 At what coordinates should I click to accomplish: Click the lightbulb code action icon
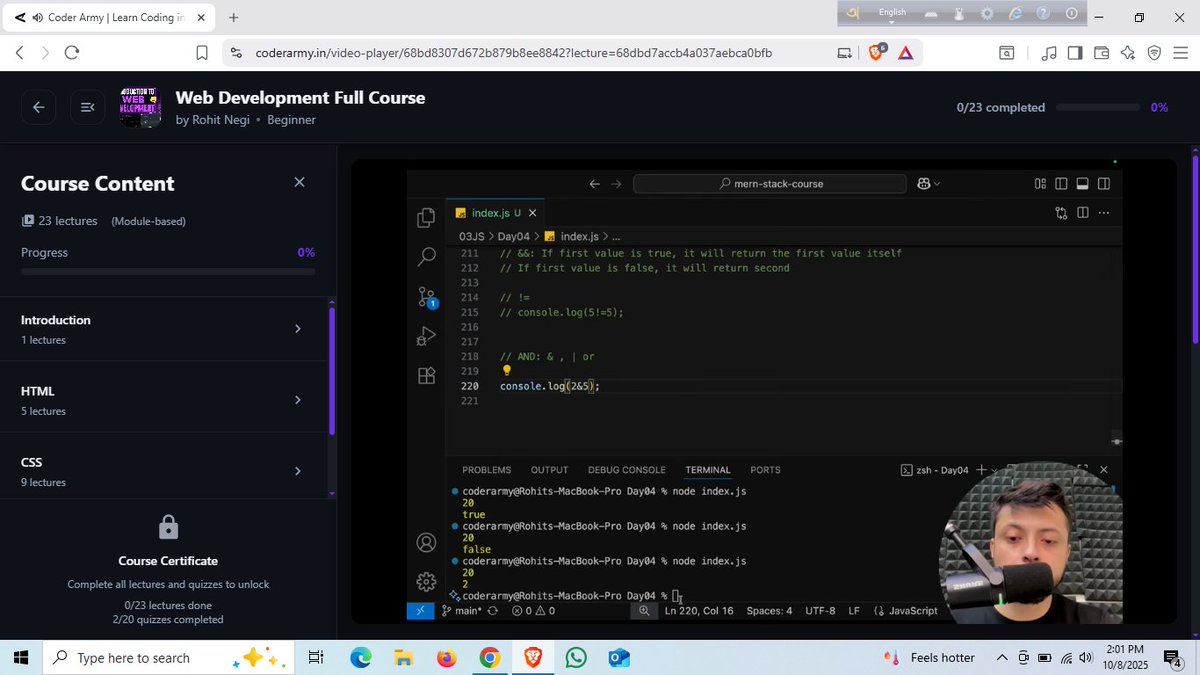click(x=506, y=370)
